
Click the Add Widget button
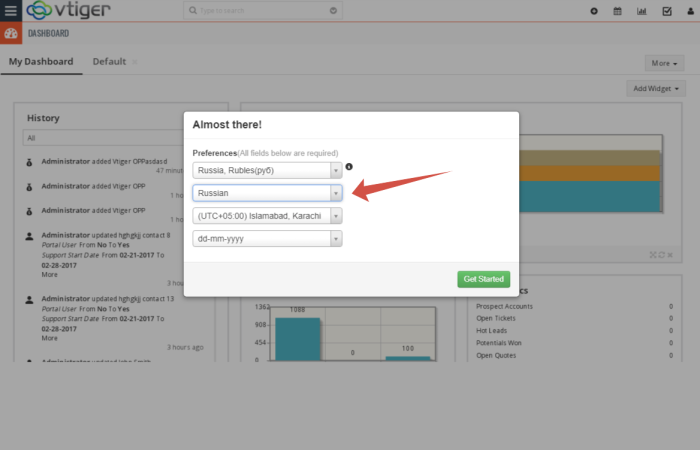pyautogui.click(x=657, y=89)
